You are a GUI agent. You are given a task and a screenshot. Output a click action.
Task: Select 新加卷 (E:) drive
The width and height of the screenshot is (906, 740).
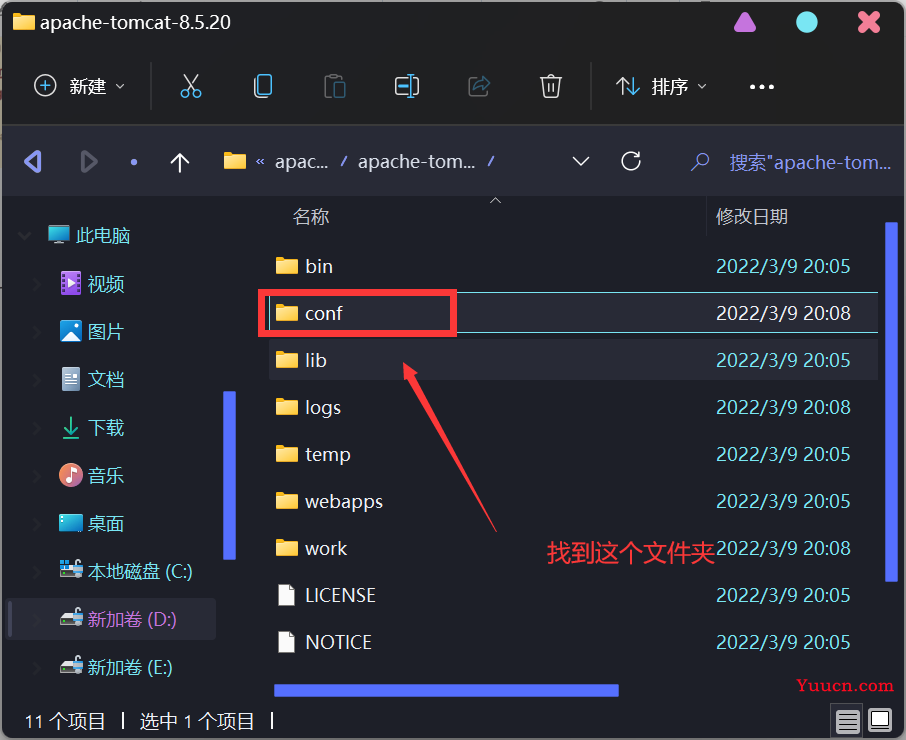116,667
